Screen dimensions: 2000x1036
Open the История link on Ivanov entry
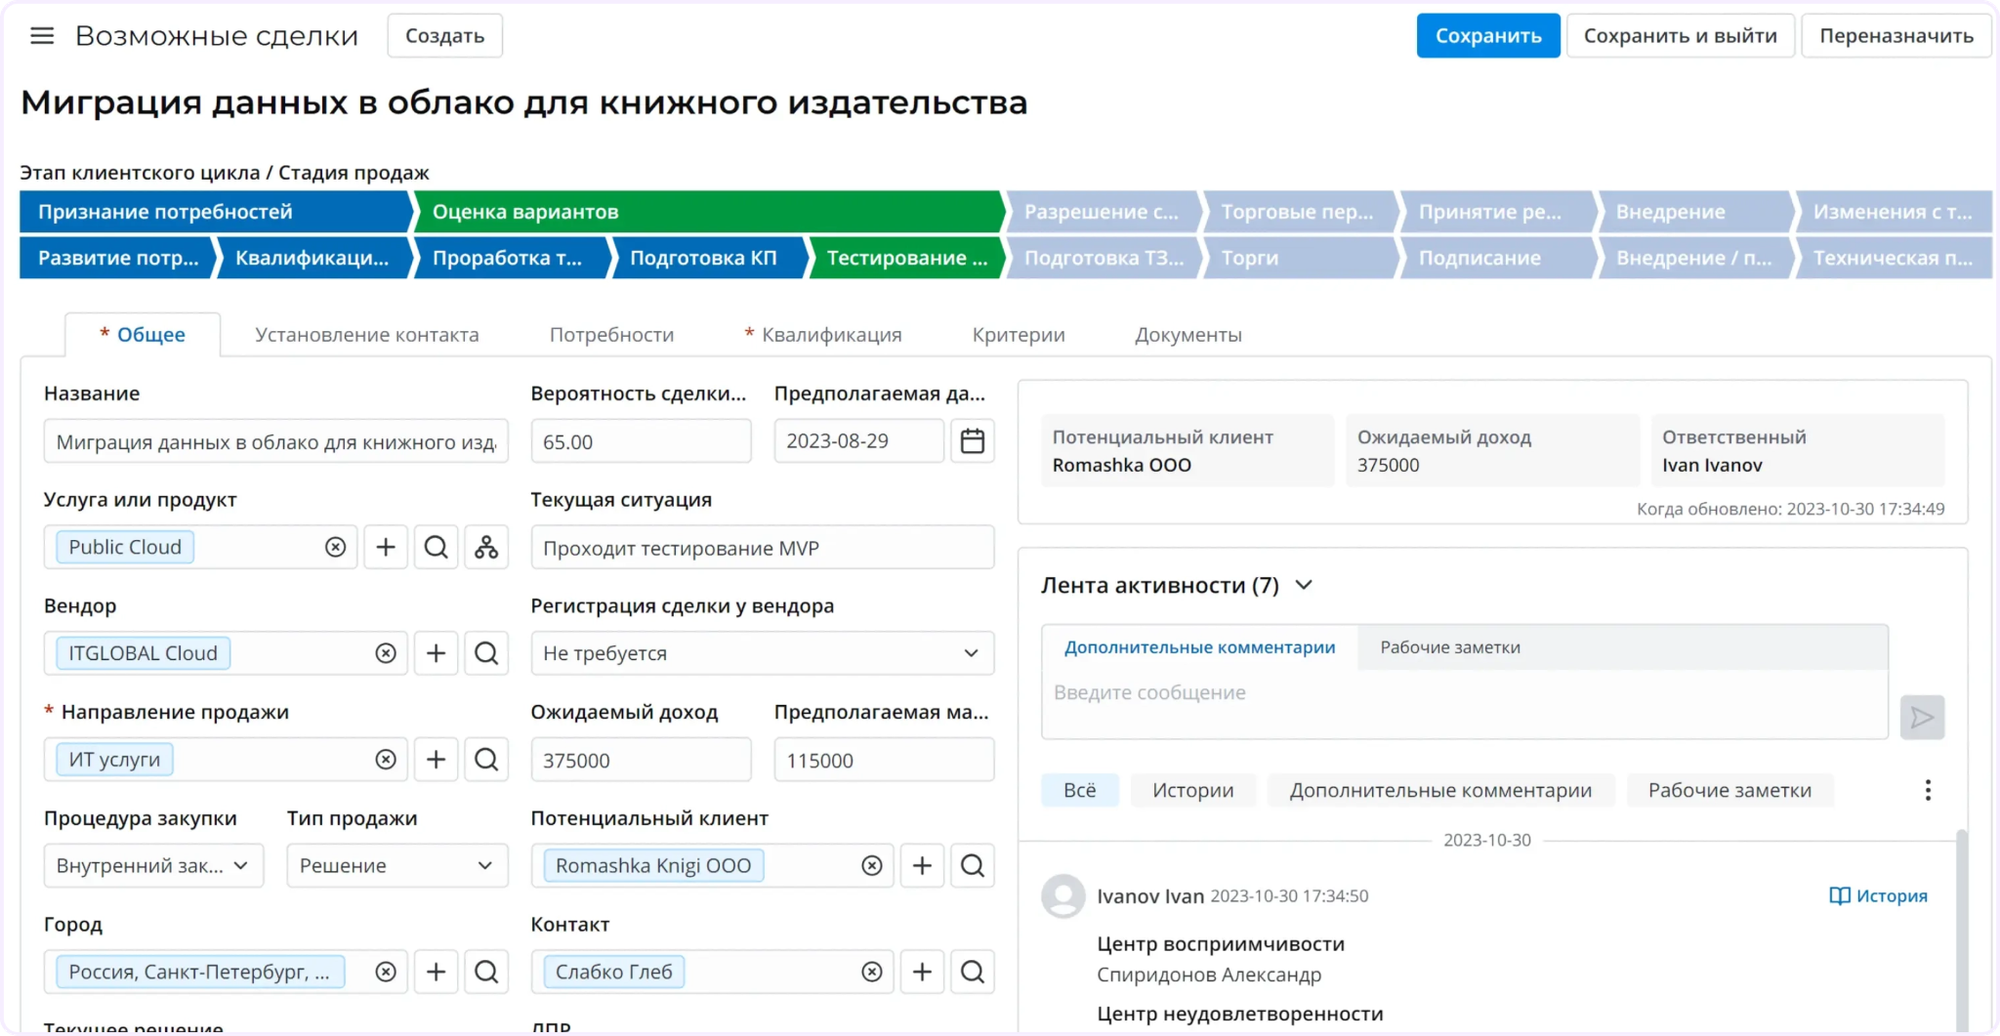click(1878, 896)
